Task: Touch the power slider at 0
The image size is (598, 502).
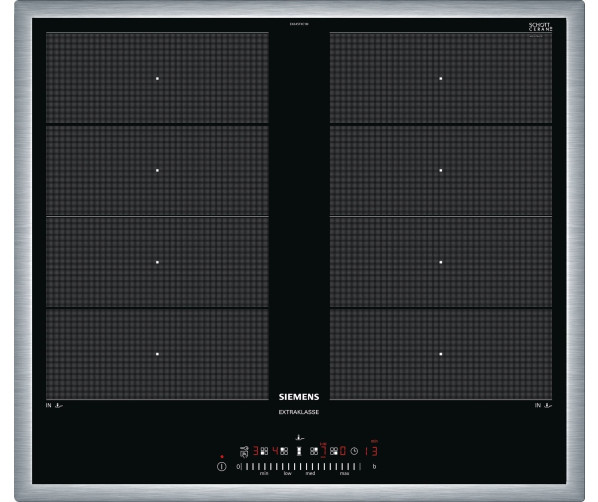Action: (238, 467)
